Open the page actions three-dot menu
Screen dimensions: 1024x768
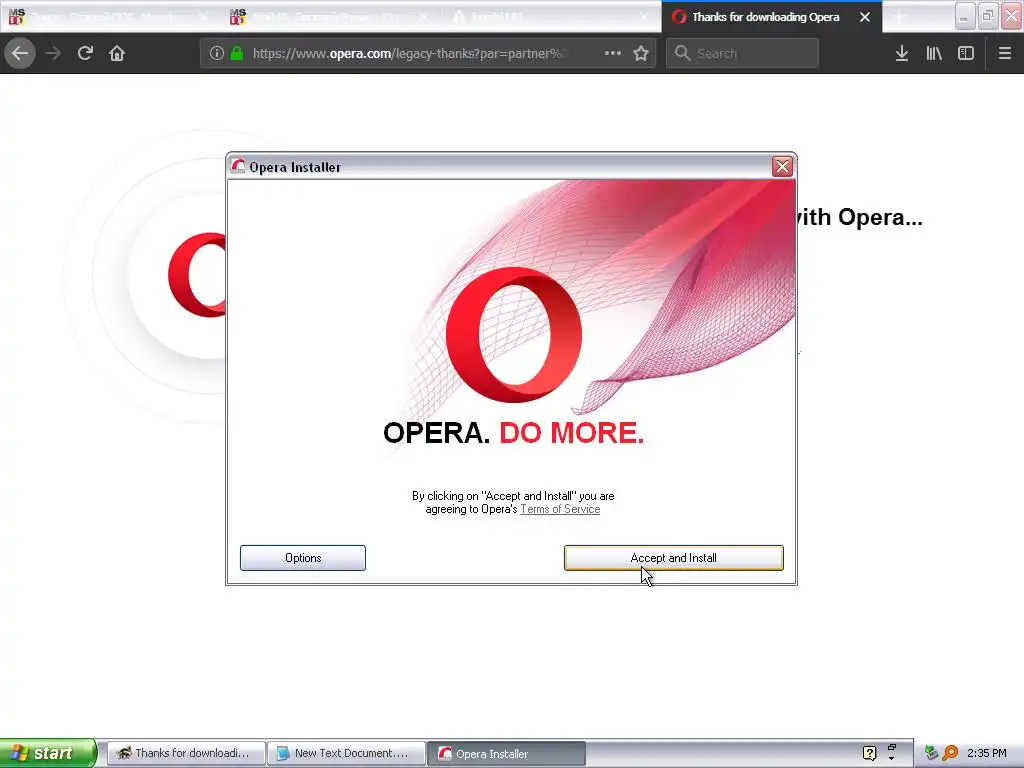pyautogui.click(x=613, y=54)
